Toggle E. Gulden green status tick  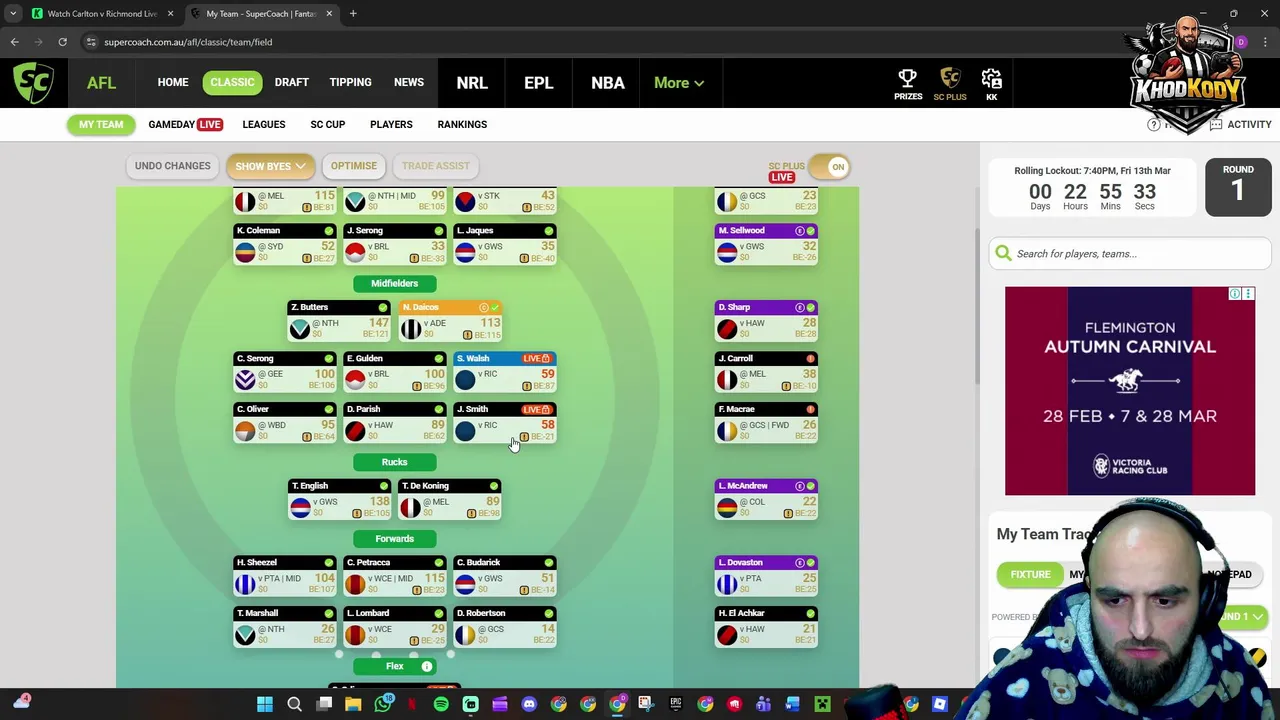coord(439,358)
